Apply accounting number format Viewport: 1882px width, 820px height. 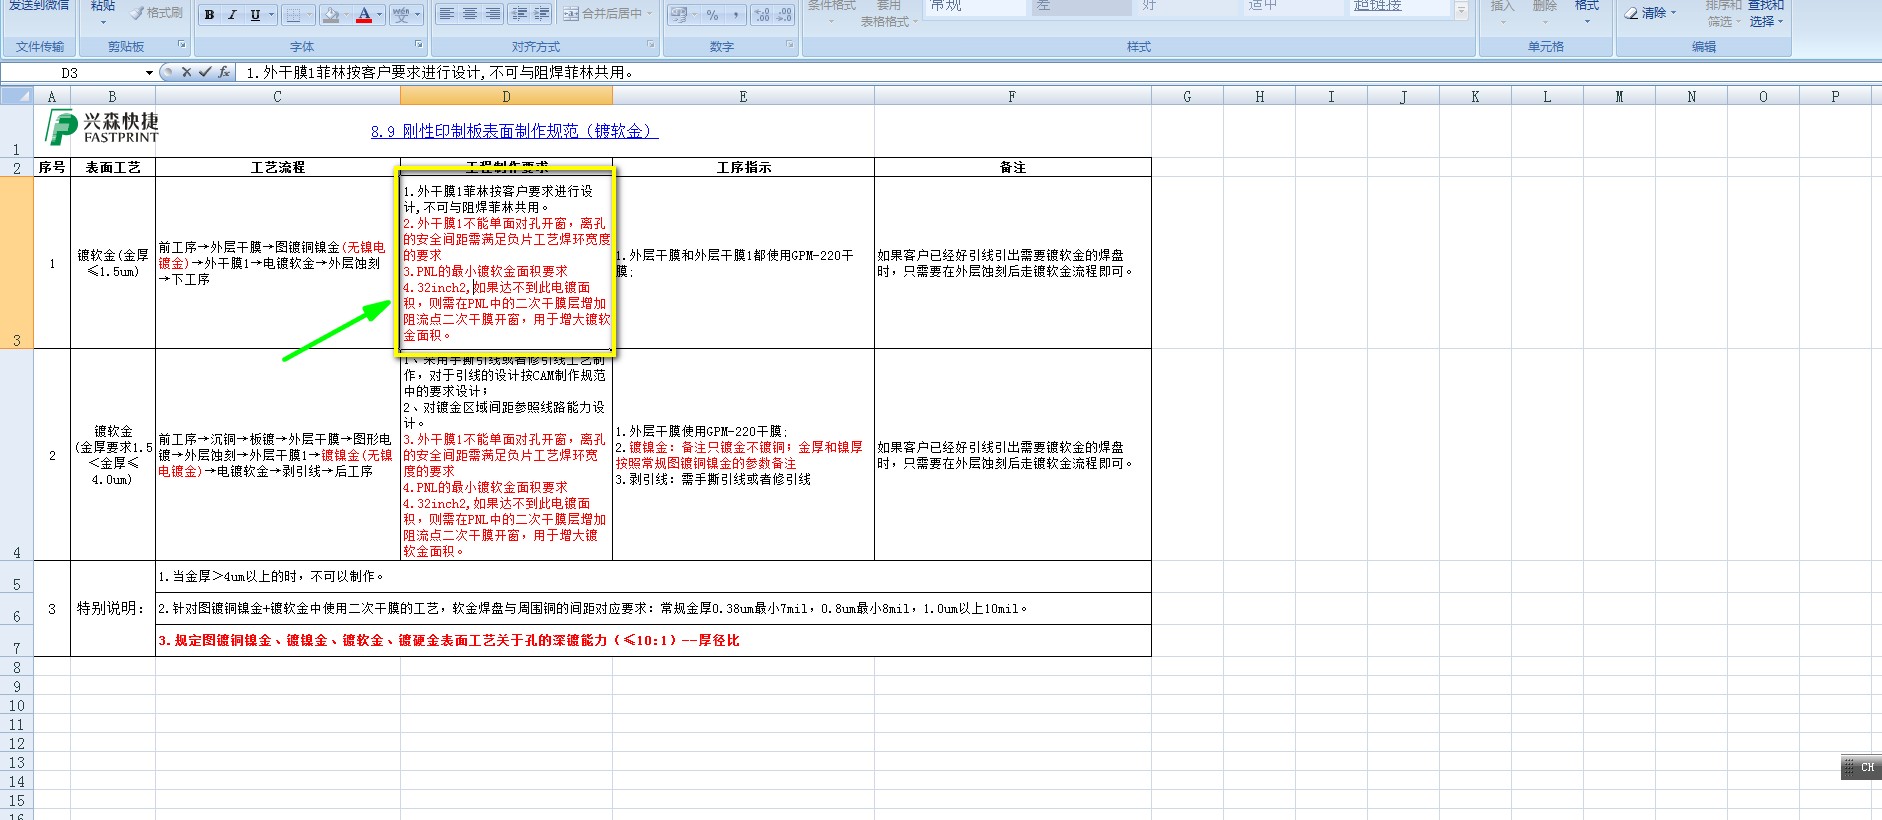(x=679, y=15)
